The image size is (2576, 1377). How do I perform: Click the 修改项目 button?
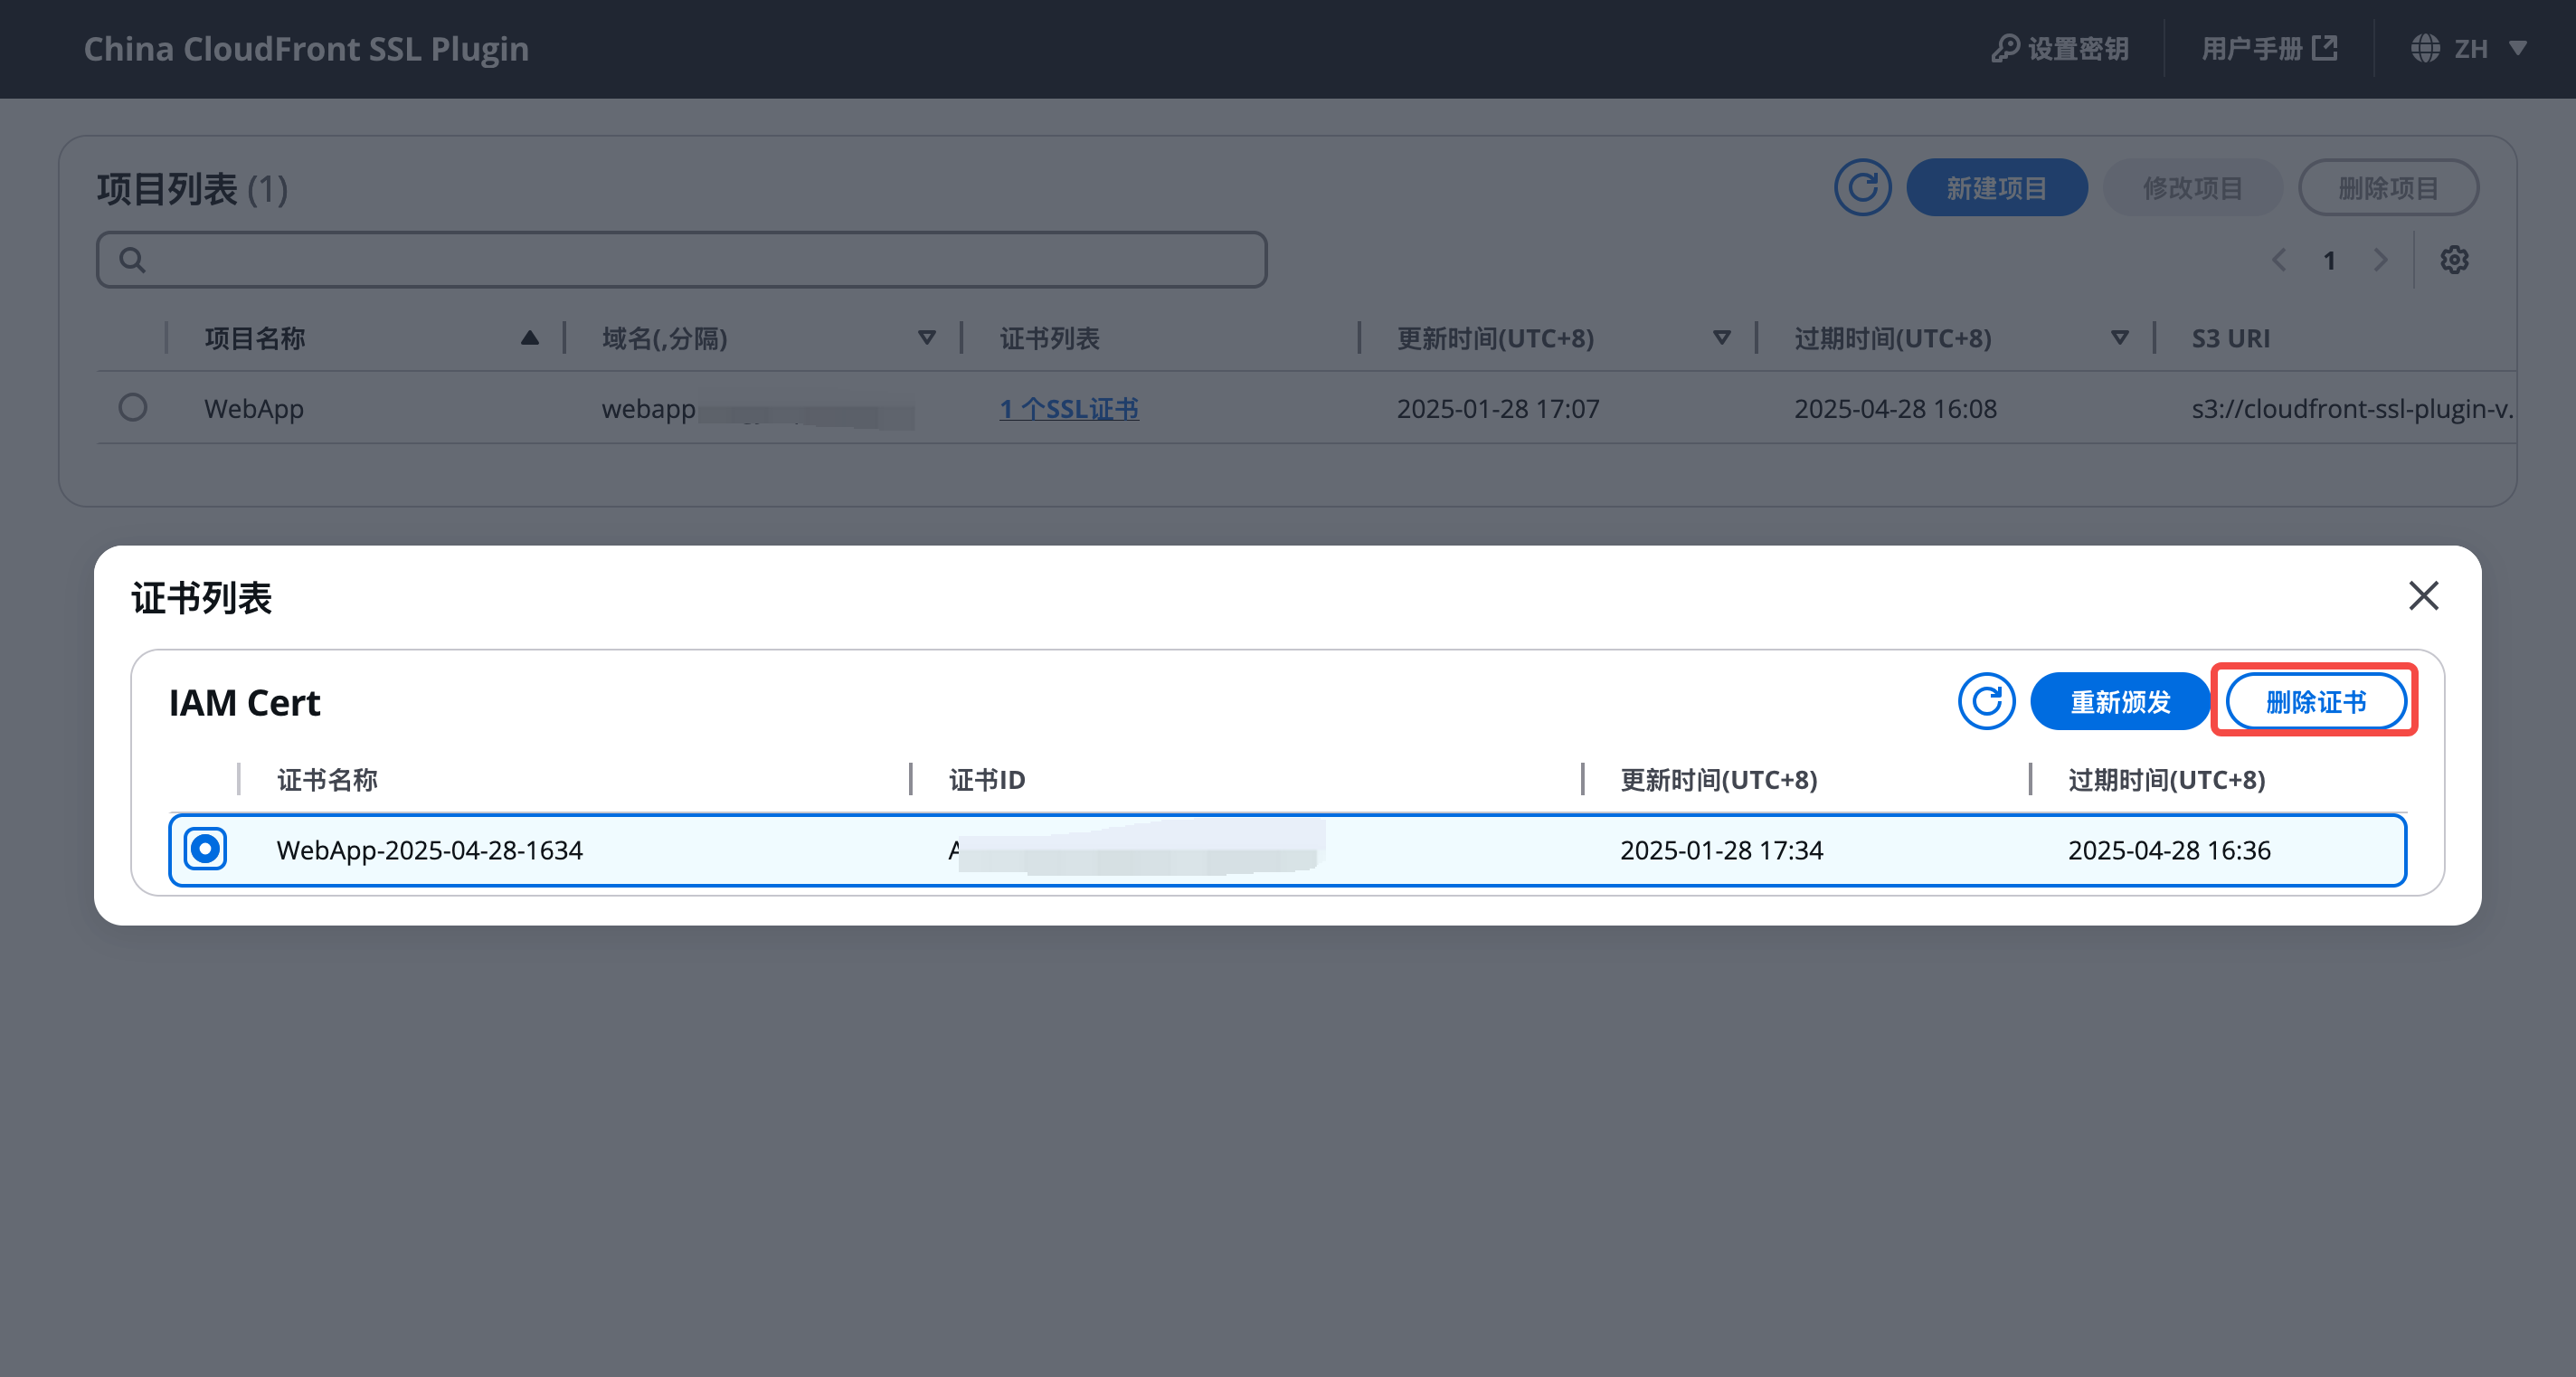coord(2192,187)
